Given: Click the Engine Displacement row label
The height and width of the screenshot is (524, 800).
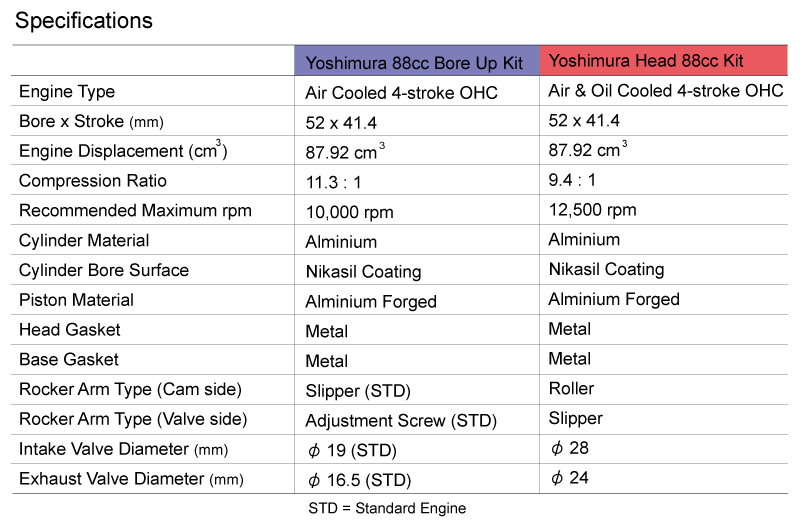Looking at the screenshot, I should [123, 152].
